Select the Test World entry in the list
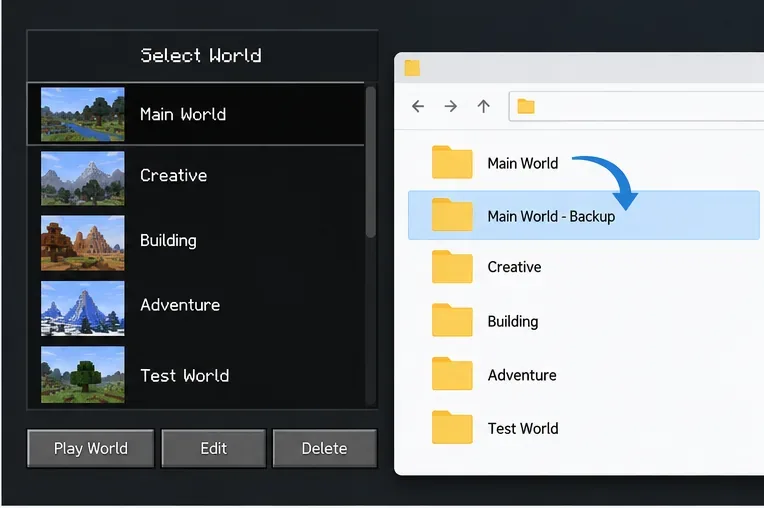Viewport: 764px width, 508px height. (x=195, y=374)
